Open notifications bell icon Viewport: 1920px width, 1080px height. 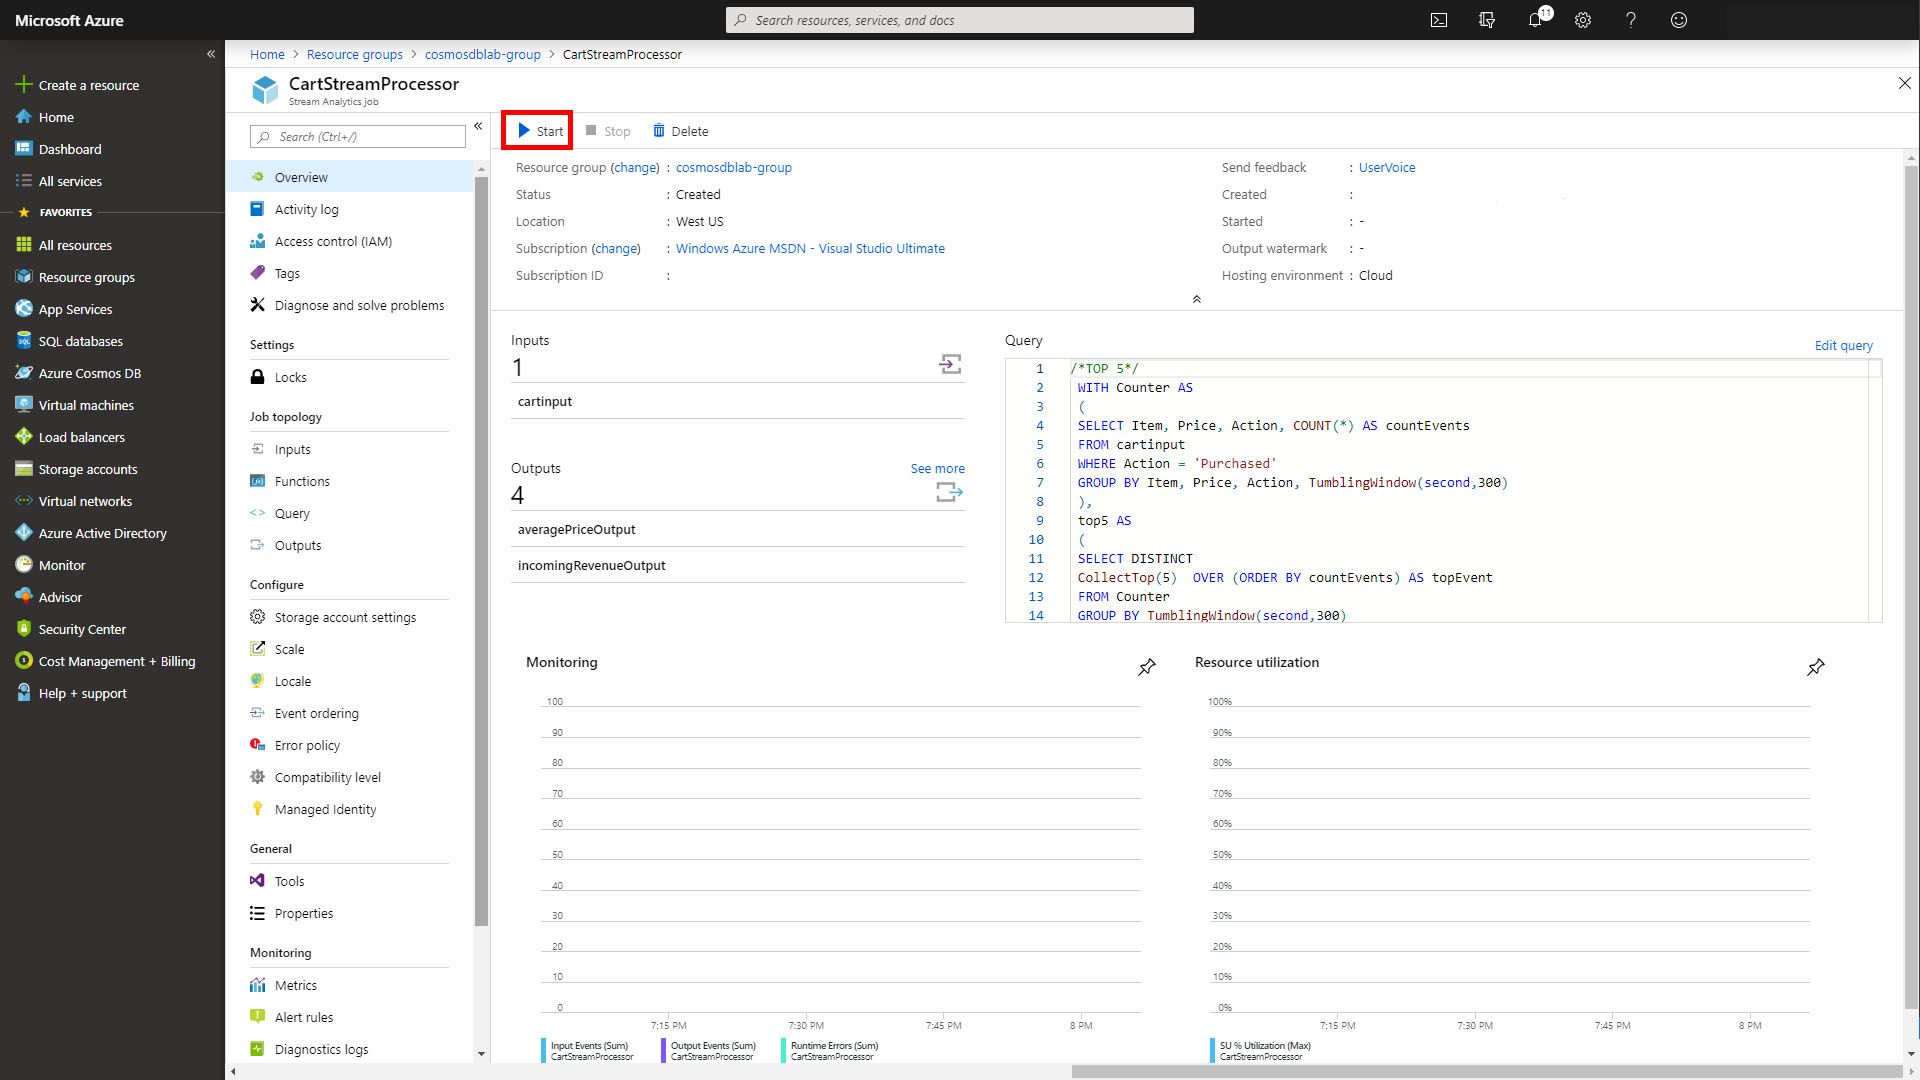1535,20
